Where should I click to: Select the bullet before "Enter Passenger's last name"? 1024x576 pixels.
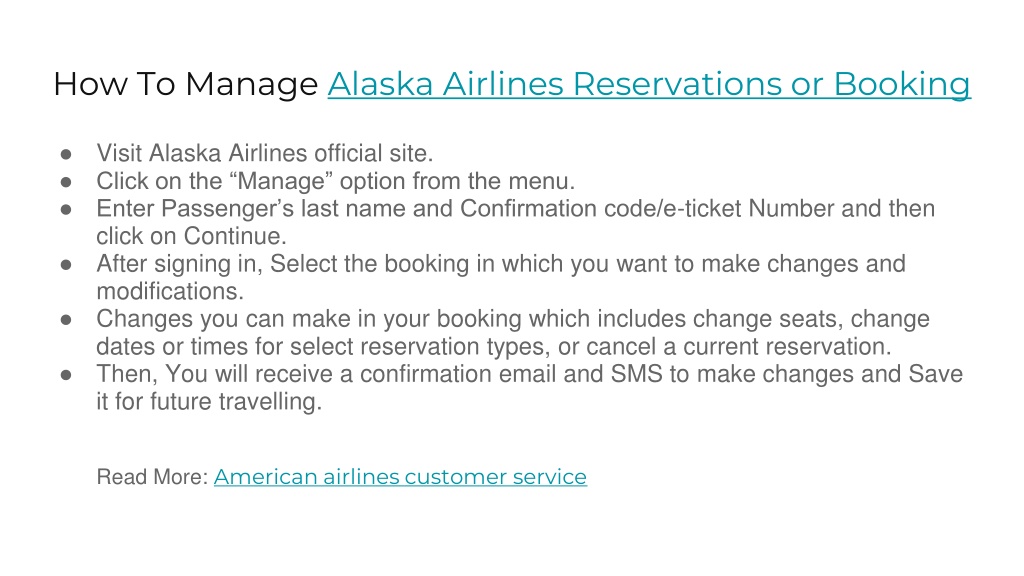pos(66,210)
